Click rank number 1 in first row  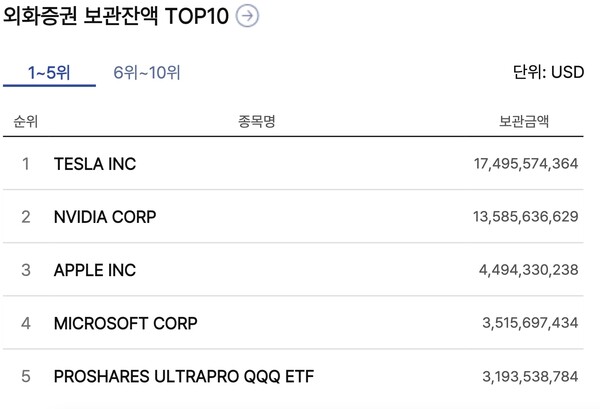[x=26, y=163]
